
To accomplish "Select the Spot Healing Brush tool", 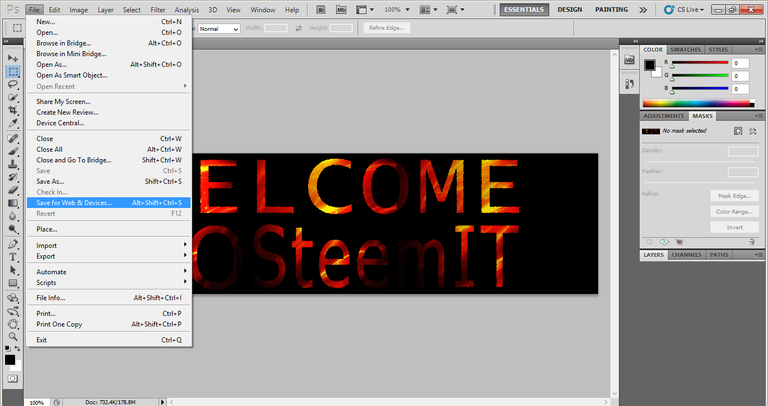I will (x=13, y=138).
